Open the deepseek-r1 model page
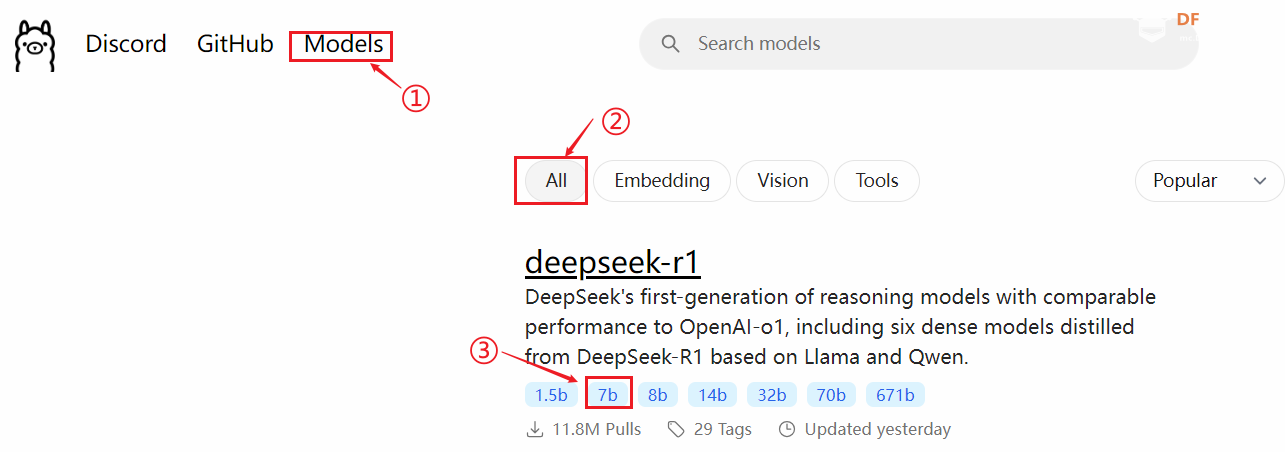 [613, 262]
